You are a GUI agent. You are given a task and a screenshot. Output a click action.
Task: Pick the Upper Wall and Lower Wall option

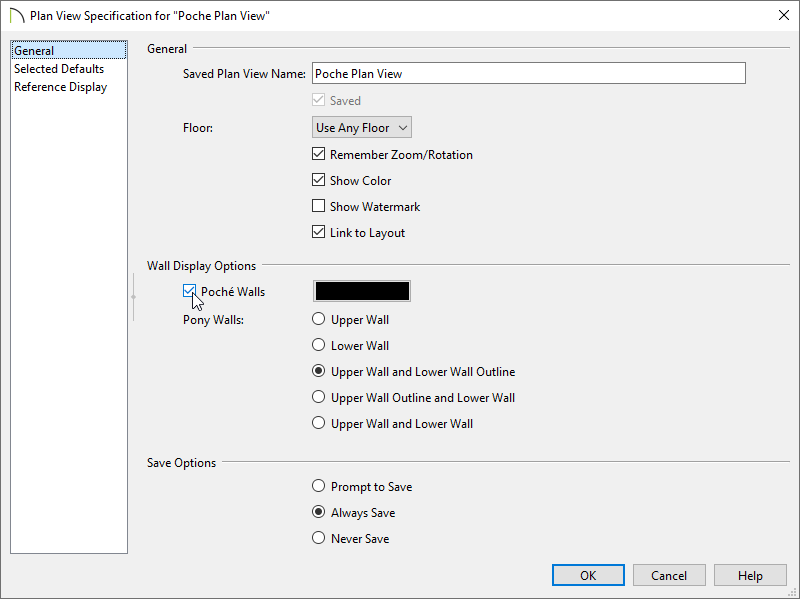pyautogui.click(x=318, y=422)
